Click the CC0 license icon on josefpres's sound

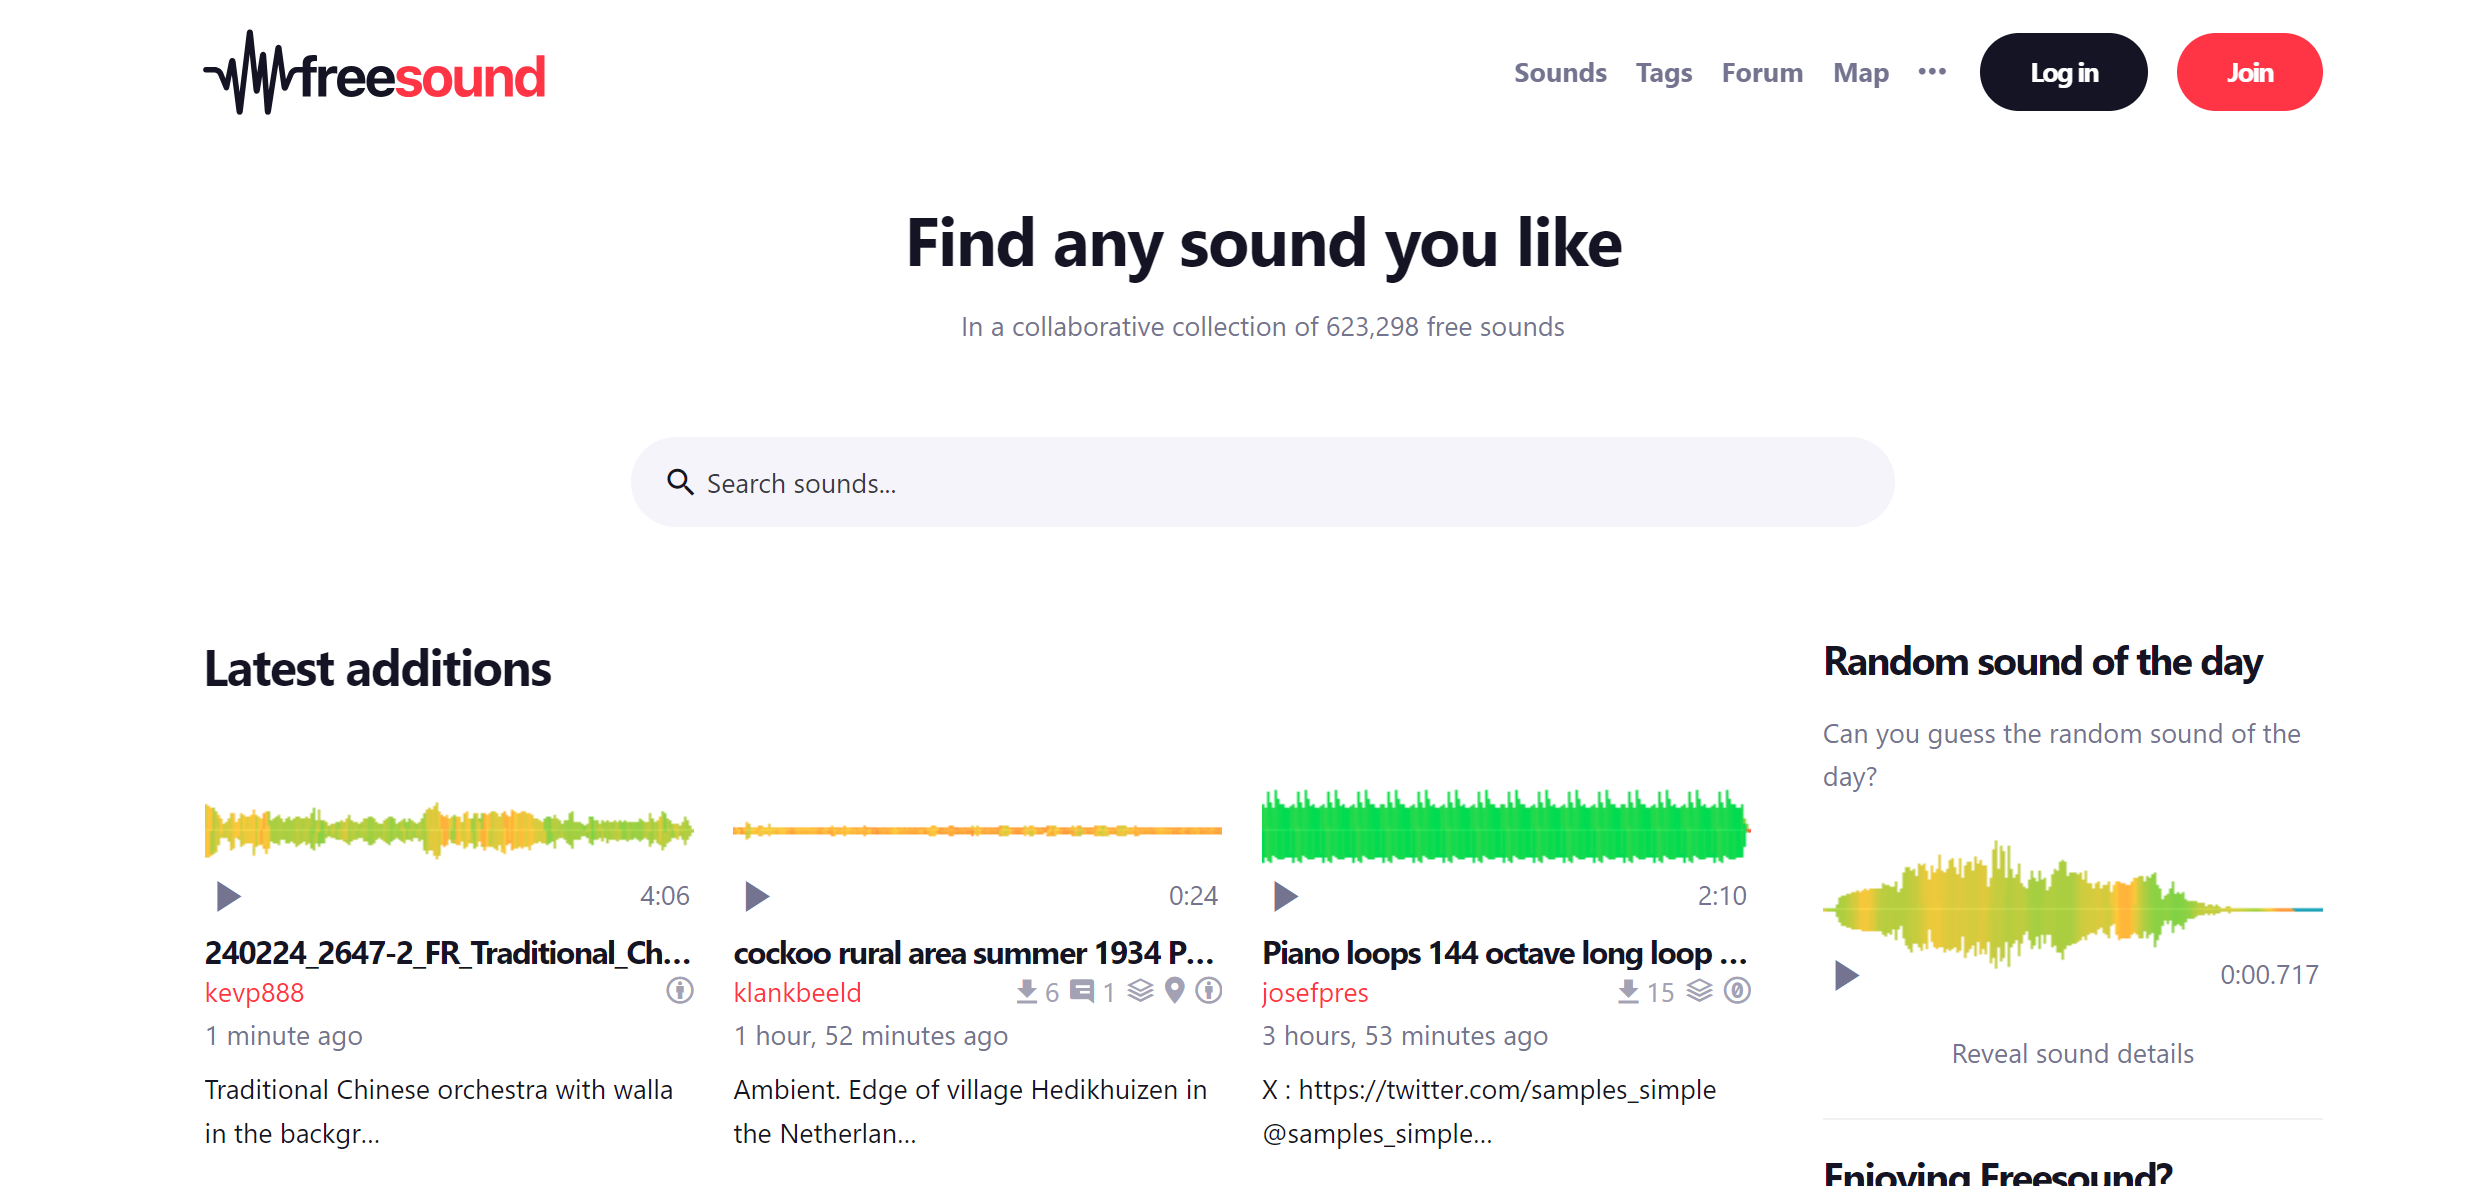pos(1738,991)
